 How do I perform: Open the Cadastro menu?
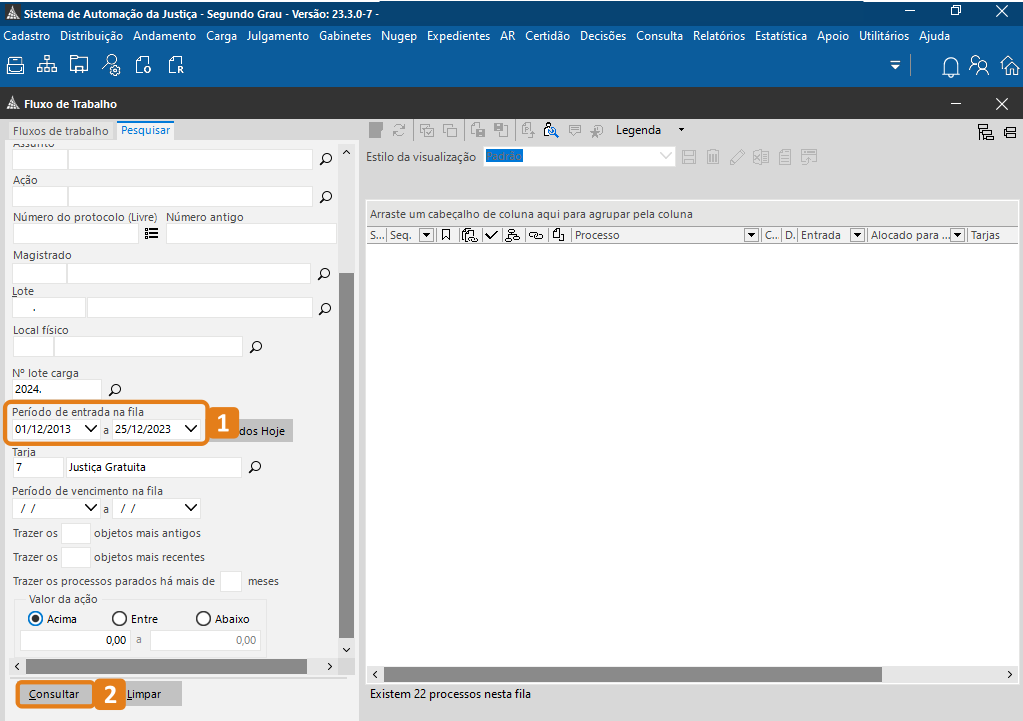click(x=27, y=36)
